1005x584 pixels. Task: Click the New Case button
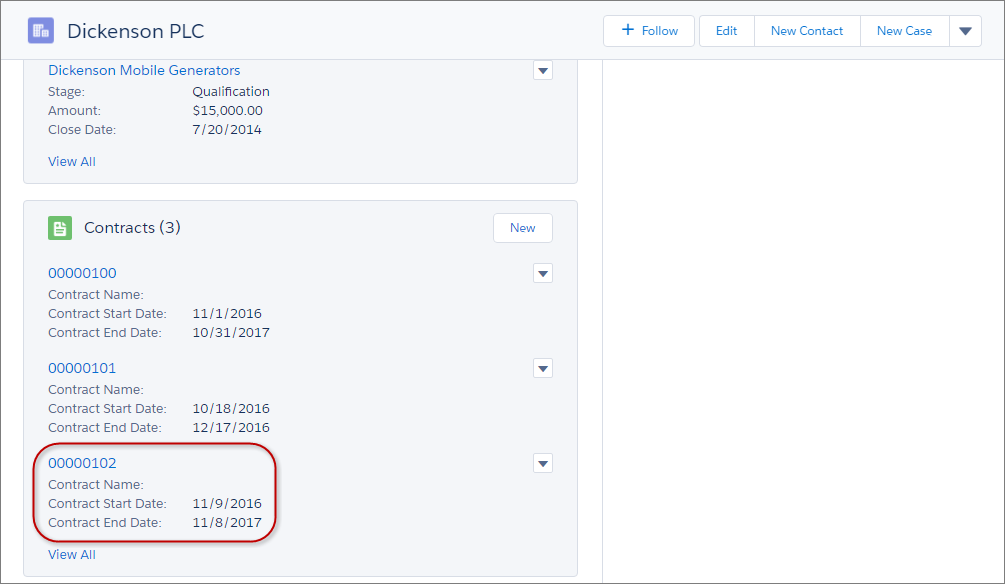pos(904,31)
